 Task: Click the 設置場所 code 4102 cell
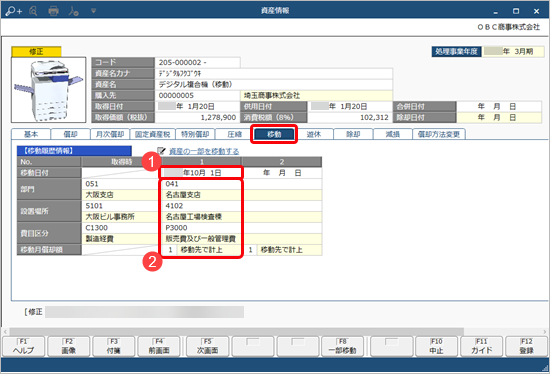202,206
